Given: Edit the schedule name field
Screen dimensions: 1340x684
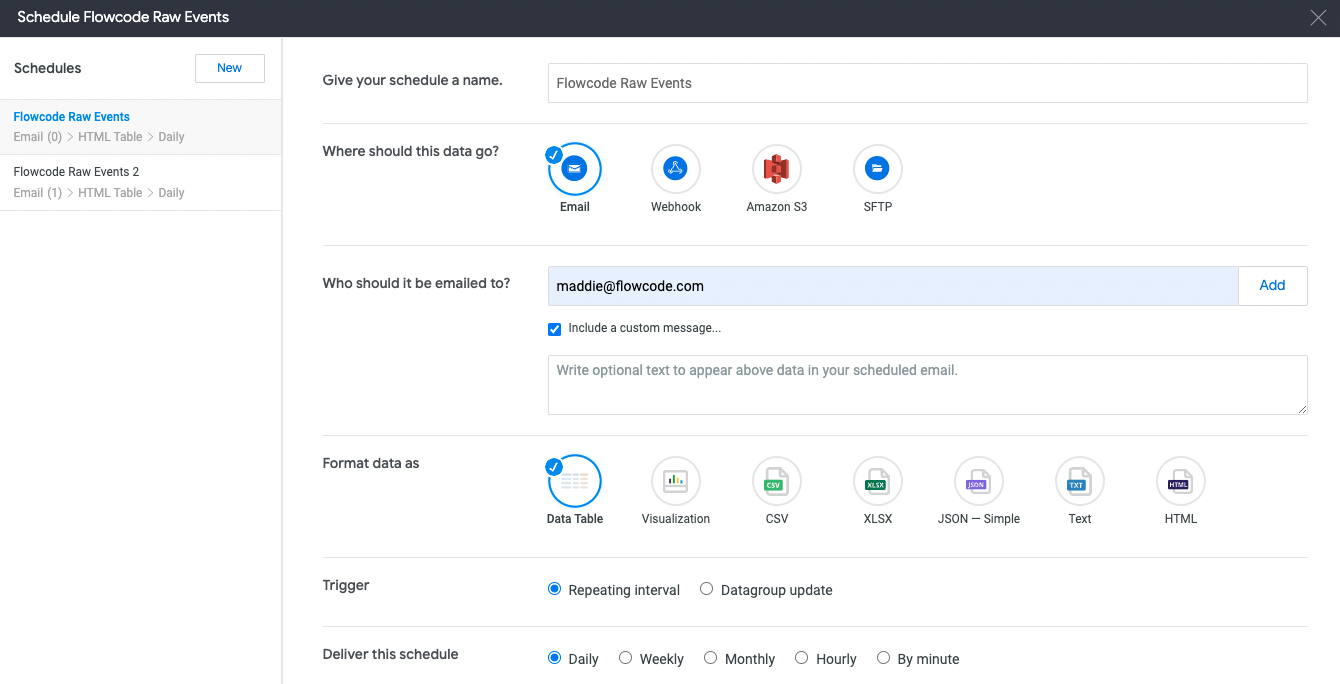Looking at the screenshot, I should [928, 83].
